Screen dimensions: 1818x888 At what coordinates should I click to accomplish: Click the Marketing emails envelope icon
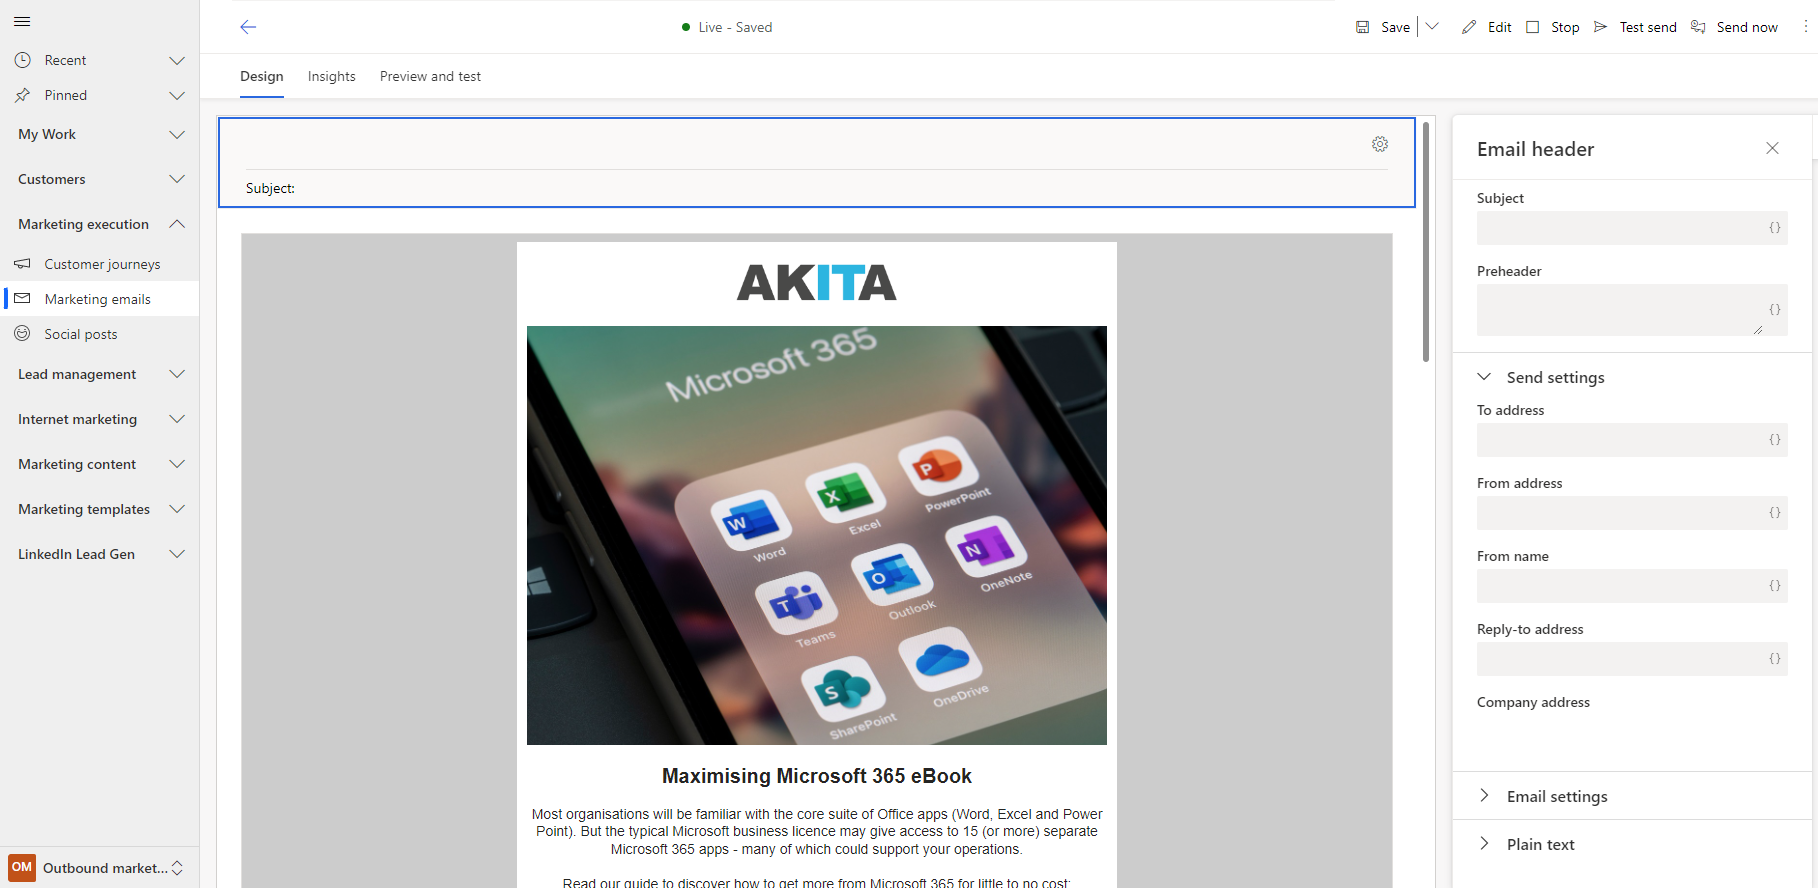(x=22, y=299)
